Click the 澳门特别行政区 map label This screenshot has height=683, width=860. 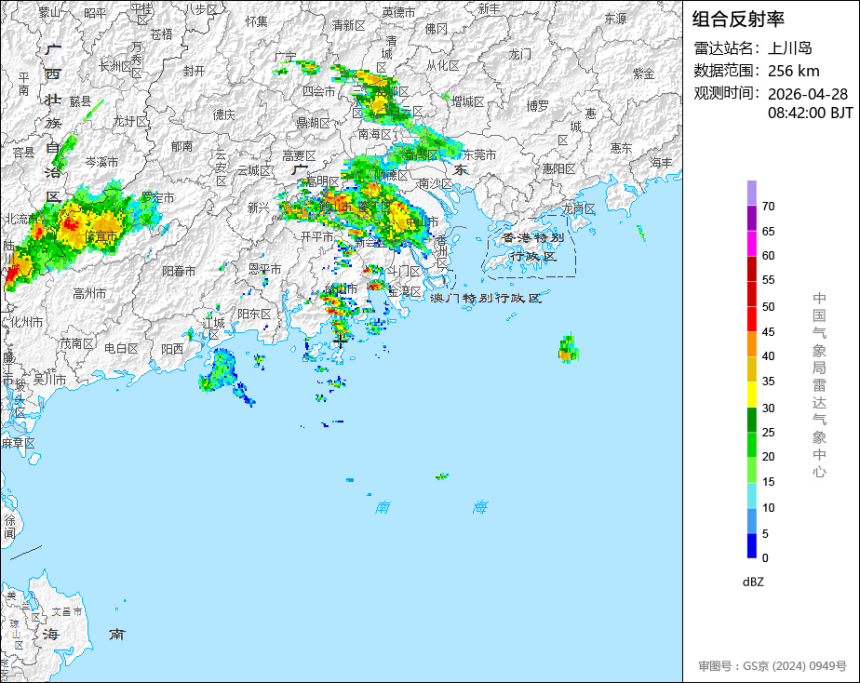pos(486,298)
